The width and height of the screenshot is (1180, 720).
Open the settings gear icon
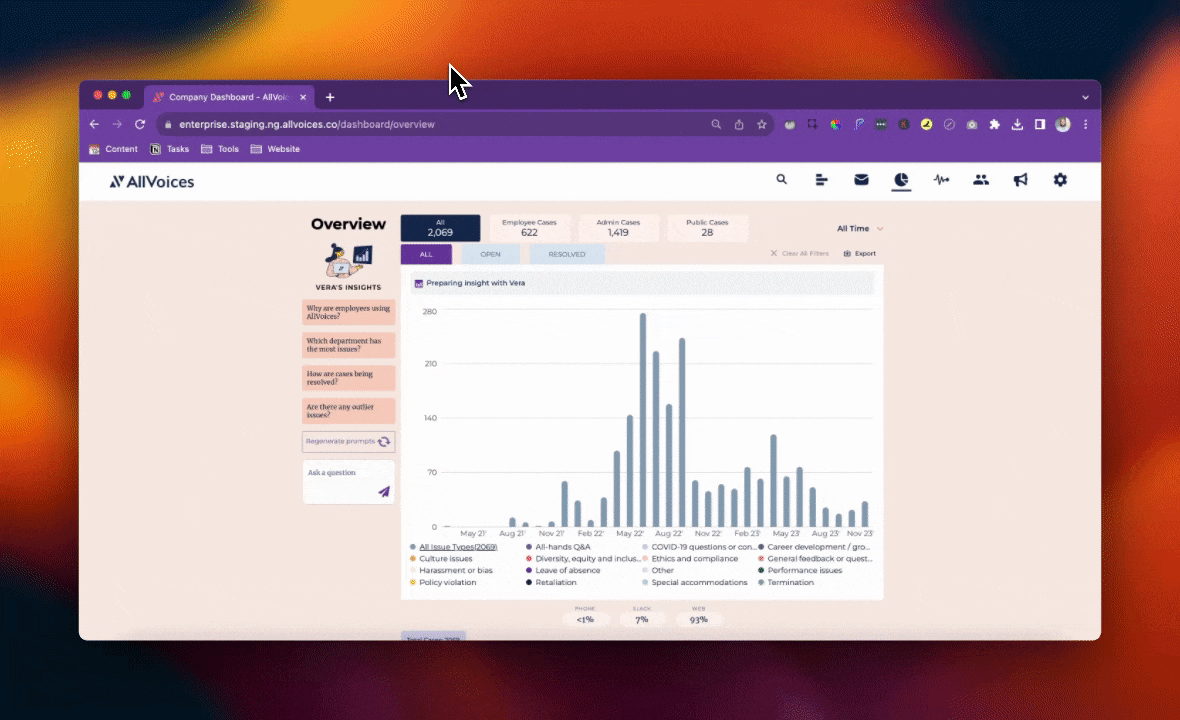tap(1060, 180)
